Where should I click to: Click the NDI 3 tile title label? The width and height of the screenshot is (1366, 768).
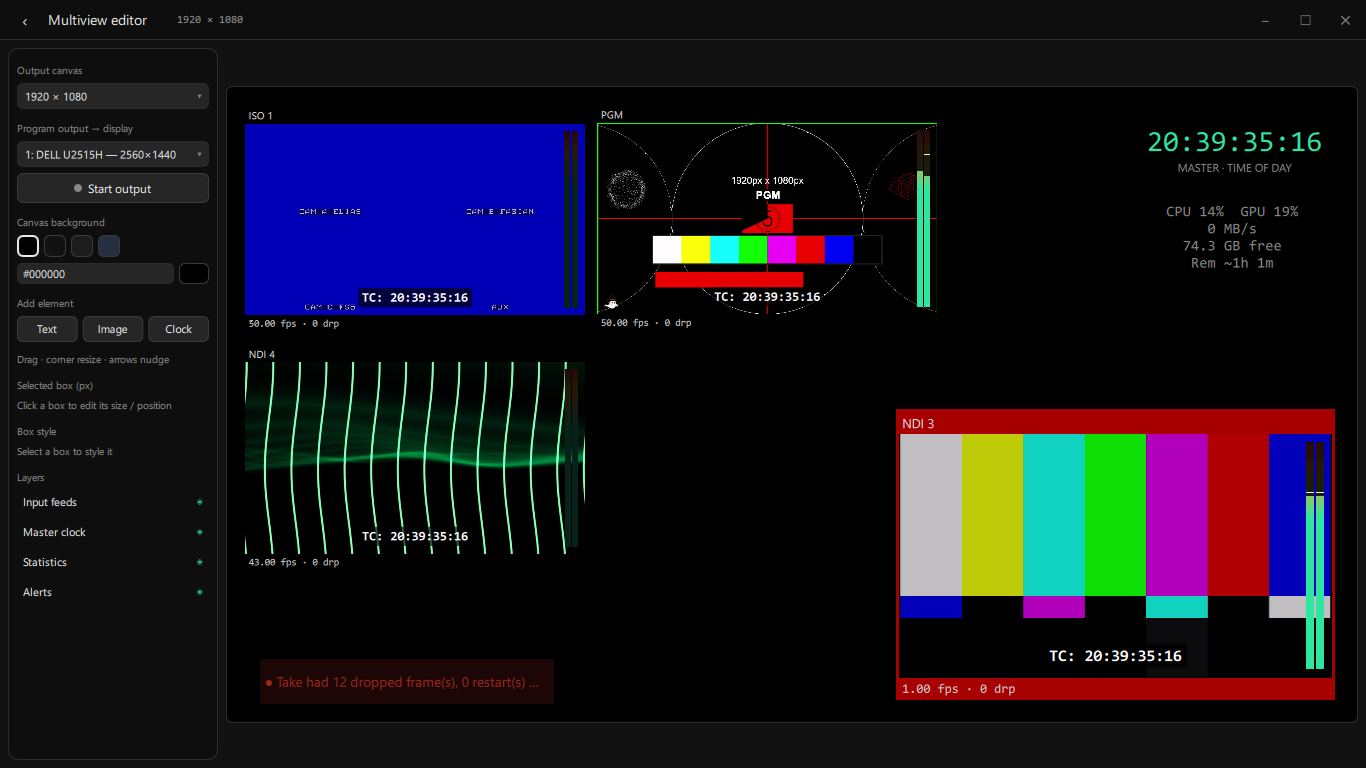918,424
